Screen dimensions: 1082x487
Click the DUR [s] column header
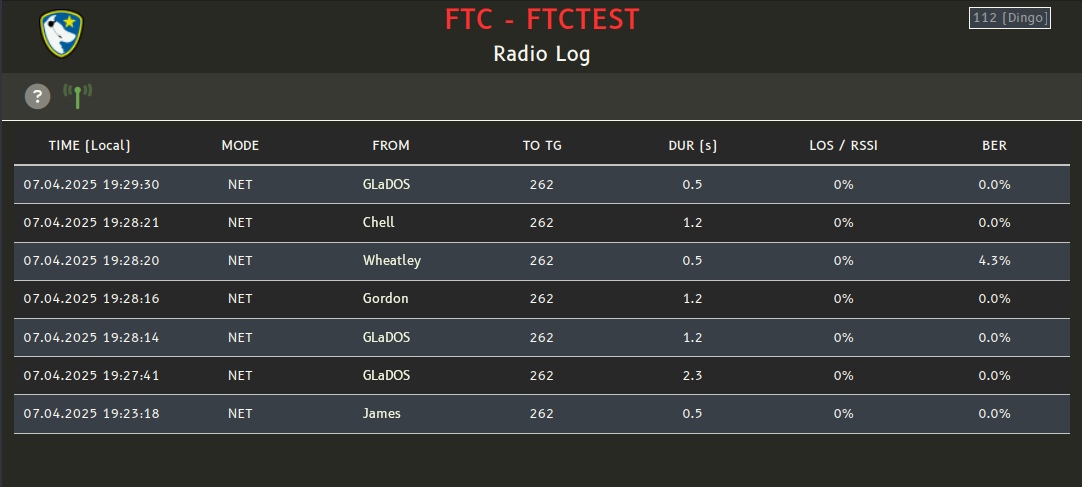tap(692, 146)
